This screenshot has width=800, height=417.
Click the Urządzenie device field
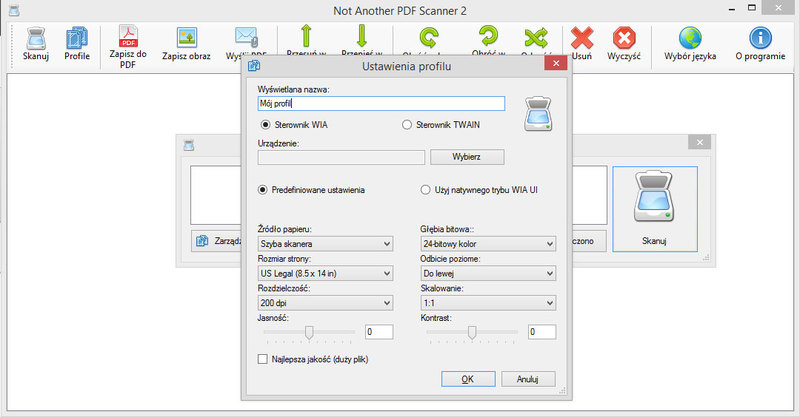click(x=341, y=157)
